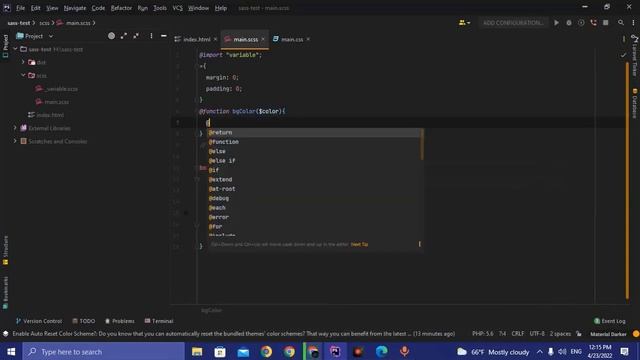Open the Event Log tool window
This screenshot has width=640, height=360.
609,321
